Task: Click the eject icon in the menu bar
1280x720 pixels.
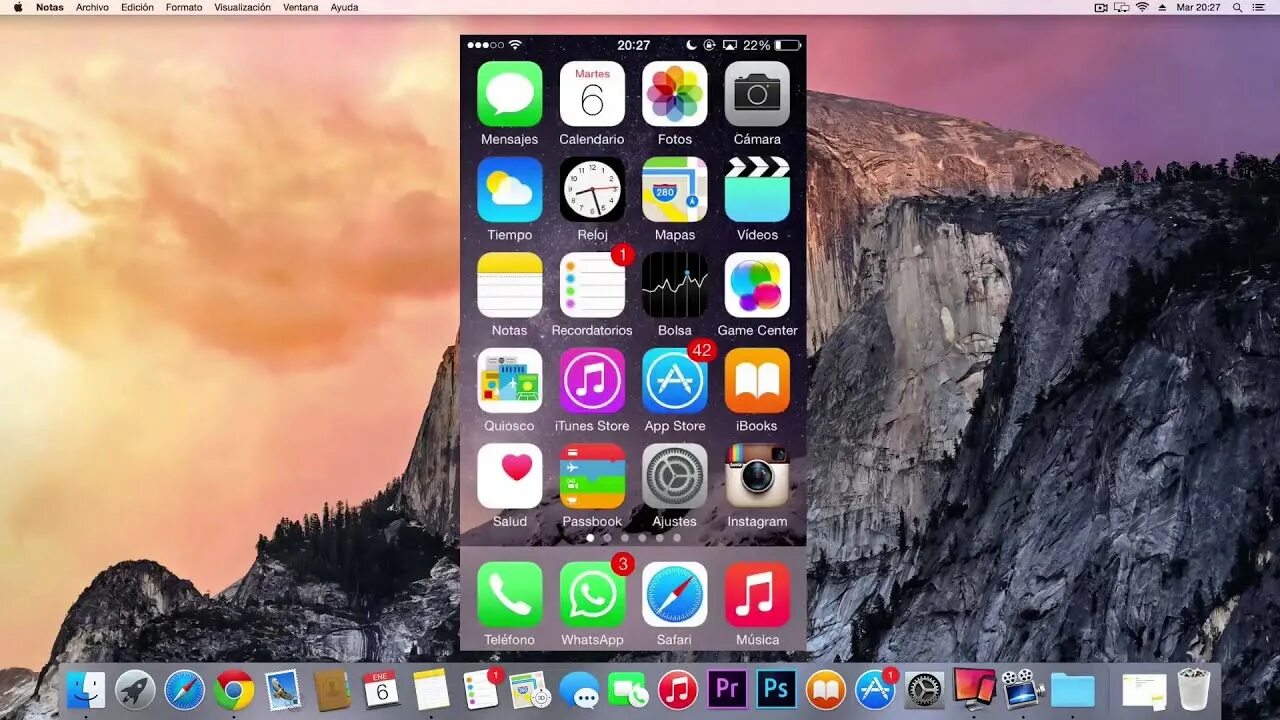Action: 1162,7
